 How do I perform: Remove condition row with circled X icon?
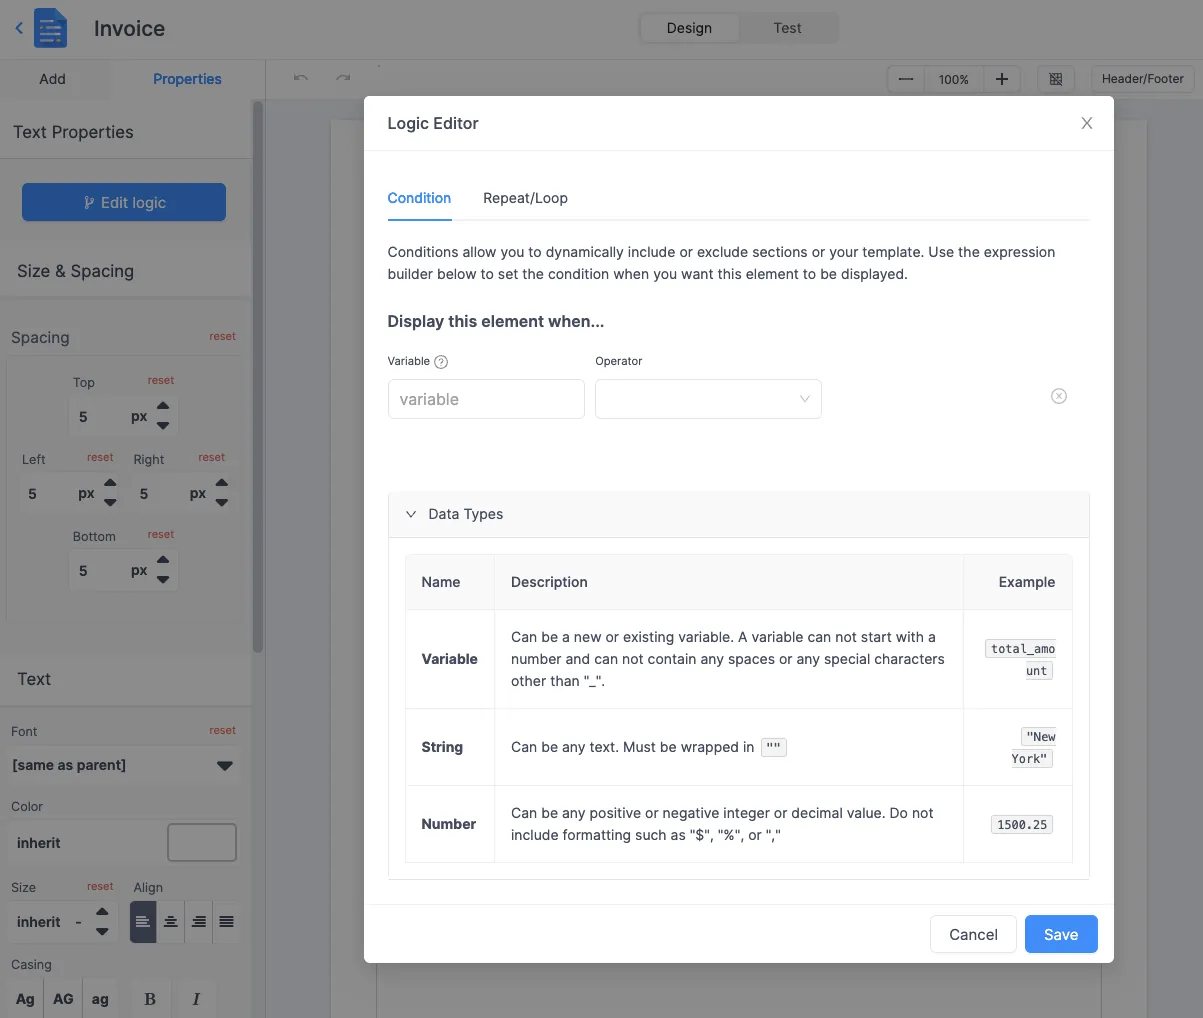tap(1059, 397)
